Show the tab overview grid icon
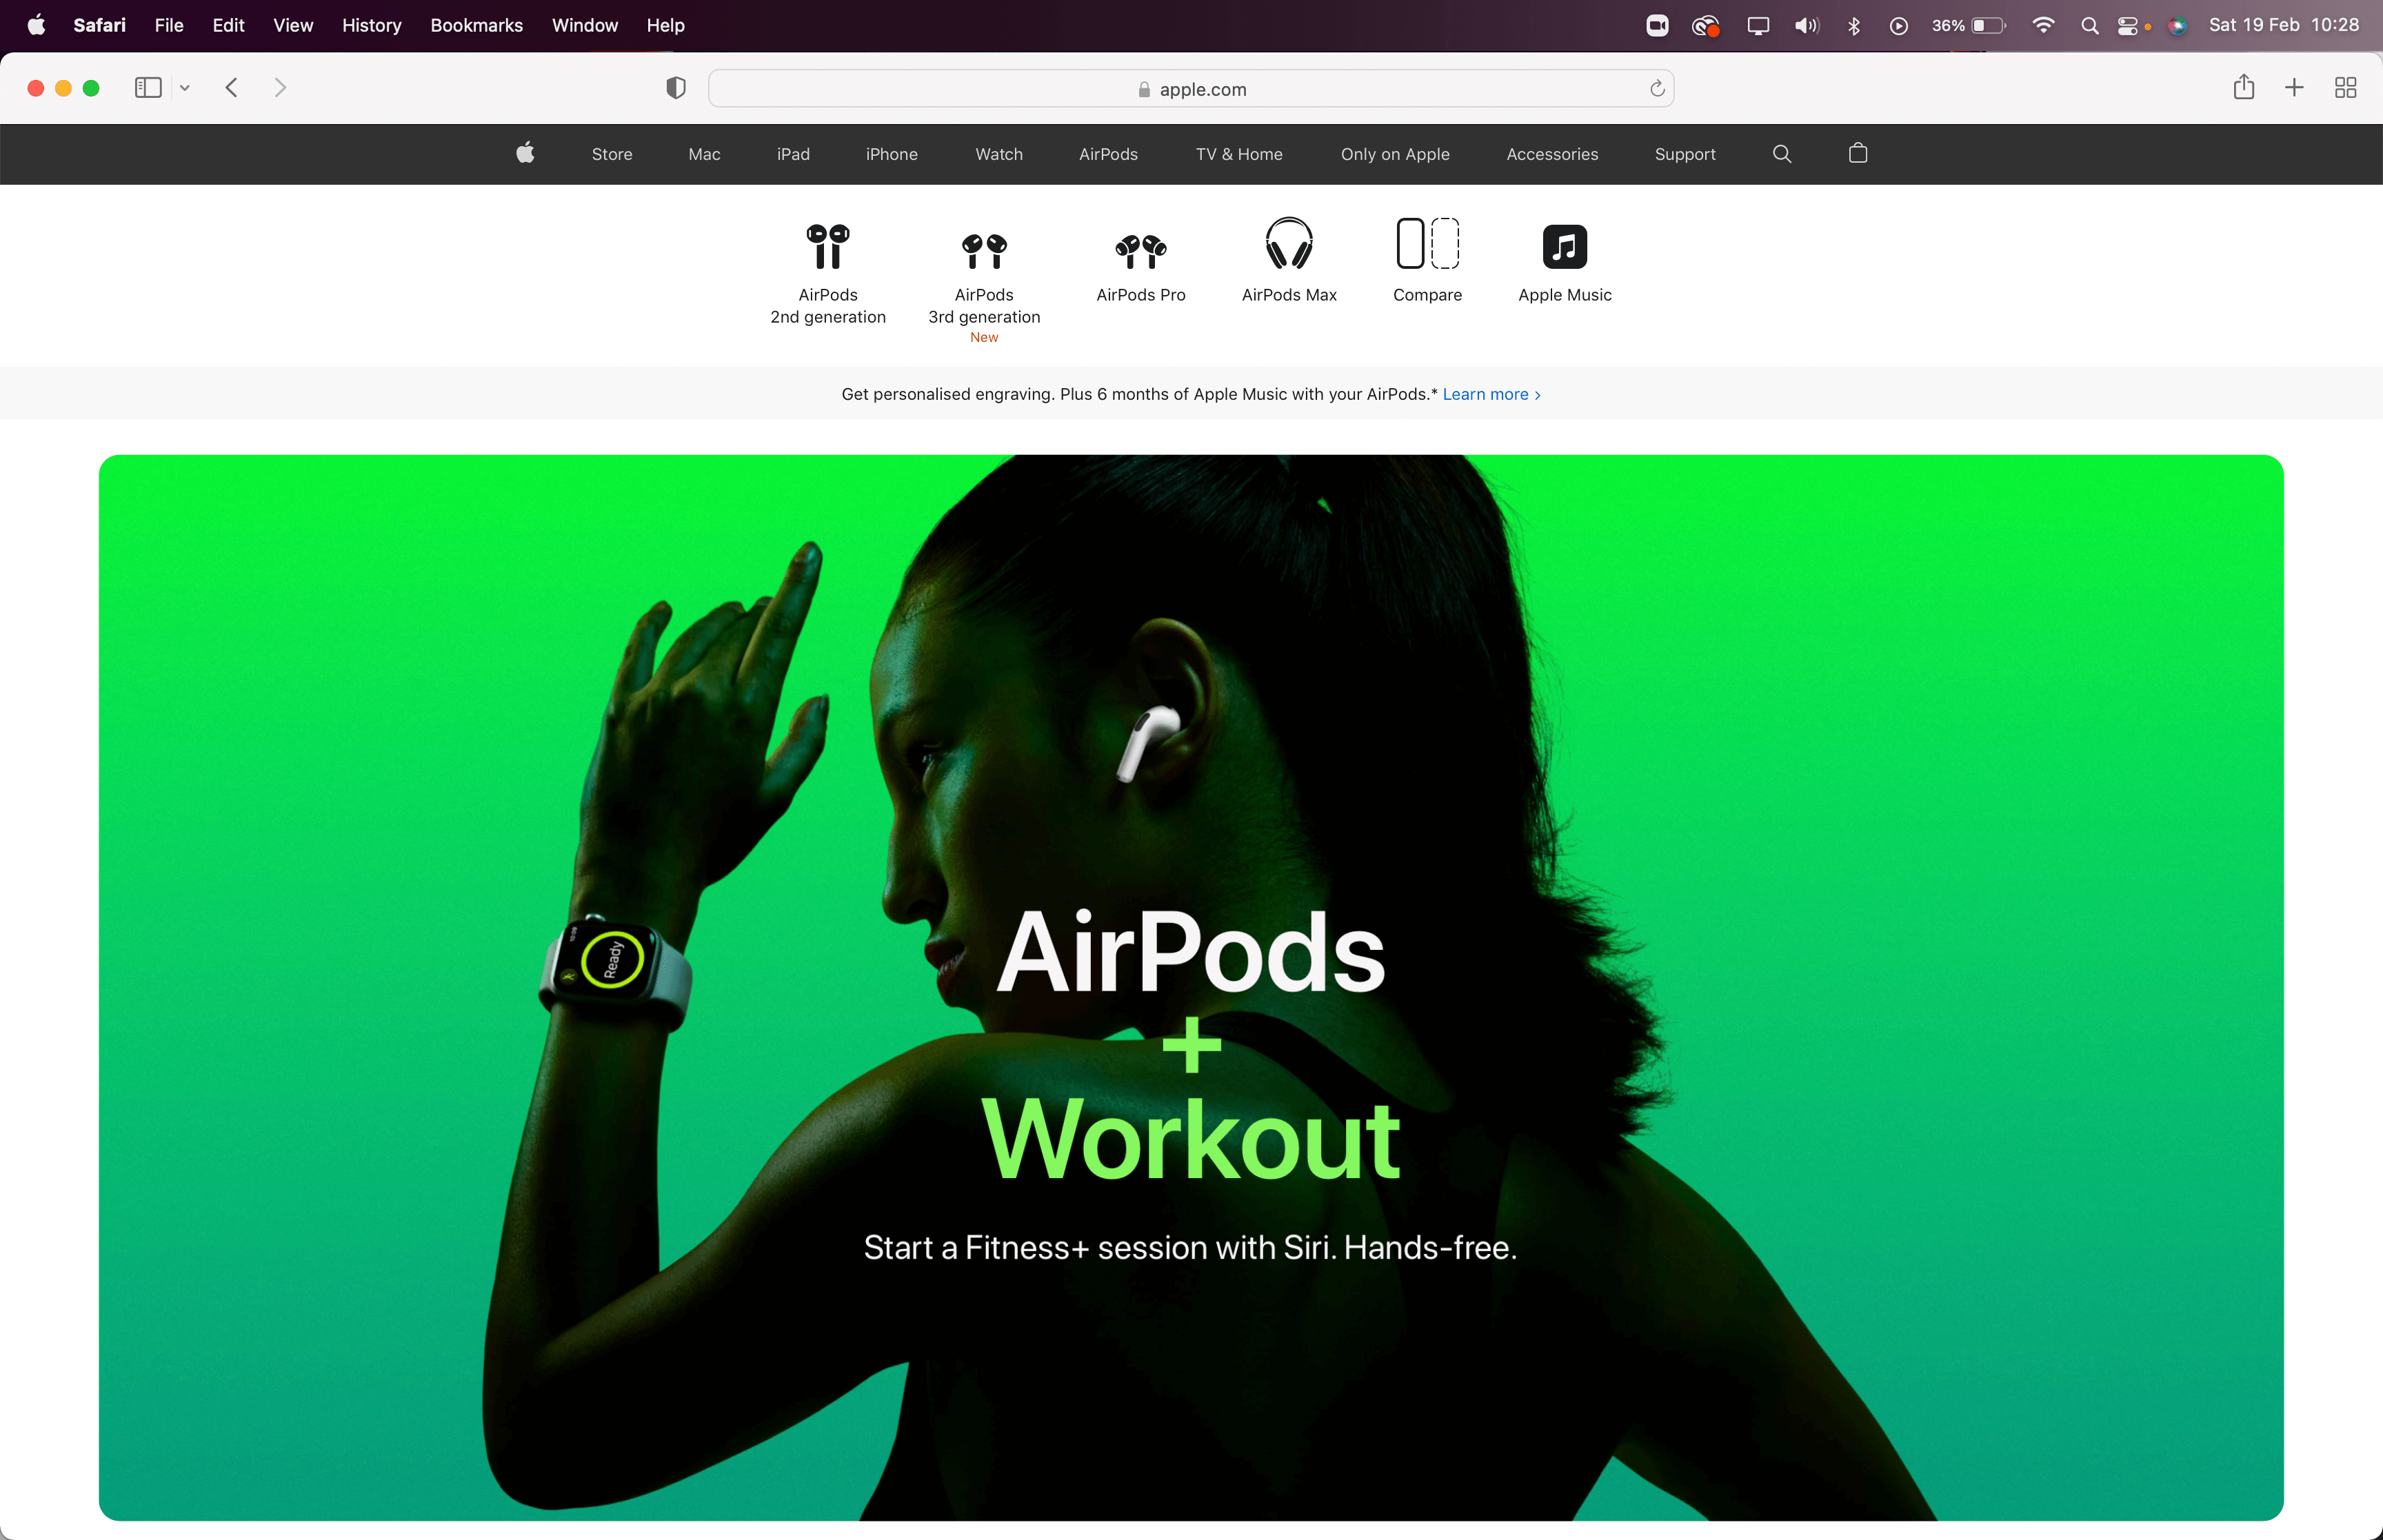The image size is (2383, 1540). 2346,88
